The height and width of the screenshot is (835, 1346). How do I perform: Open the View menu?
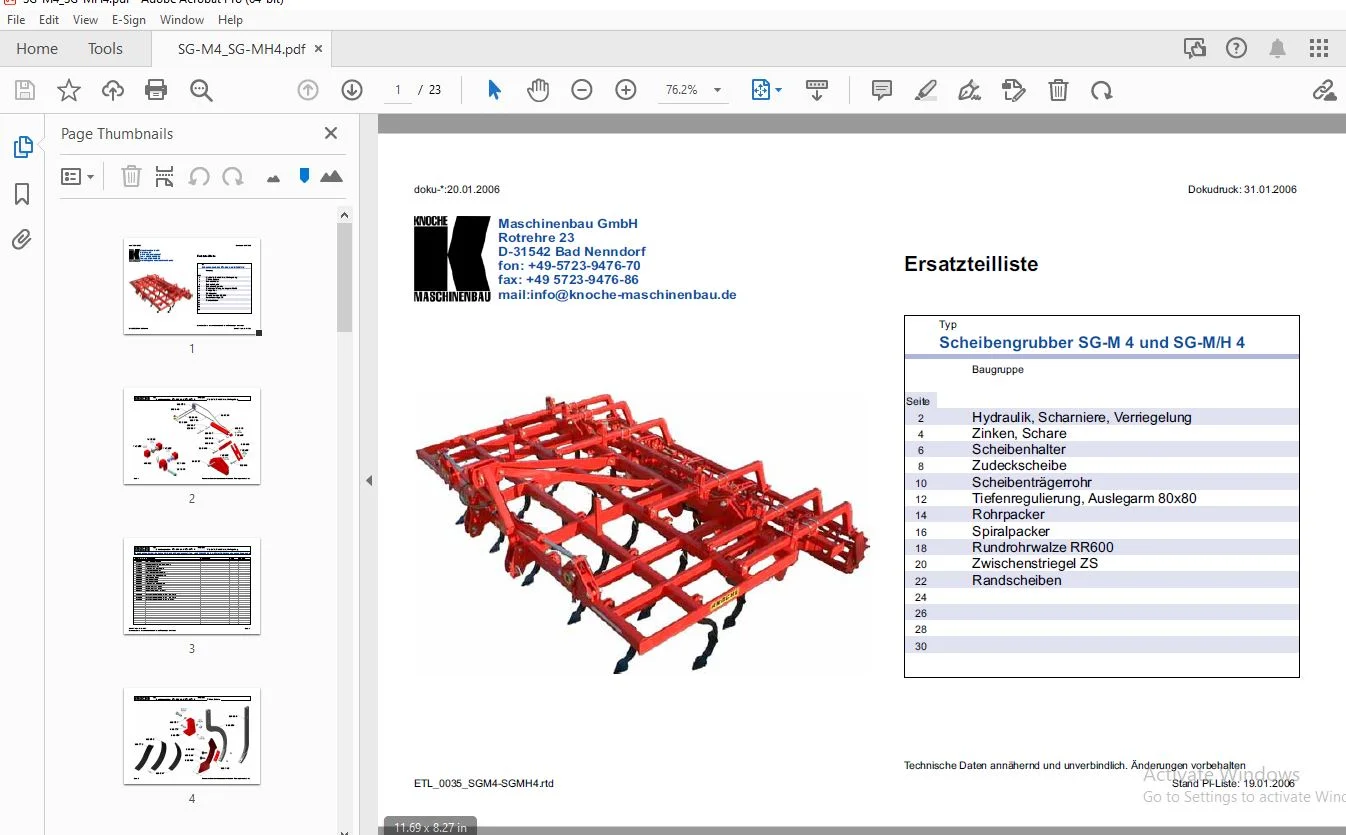[x=86, y=20]
